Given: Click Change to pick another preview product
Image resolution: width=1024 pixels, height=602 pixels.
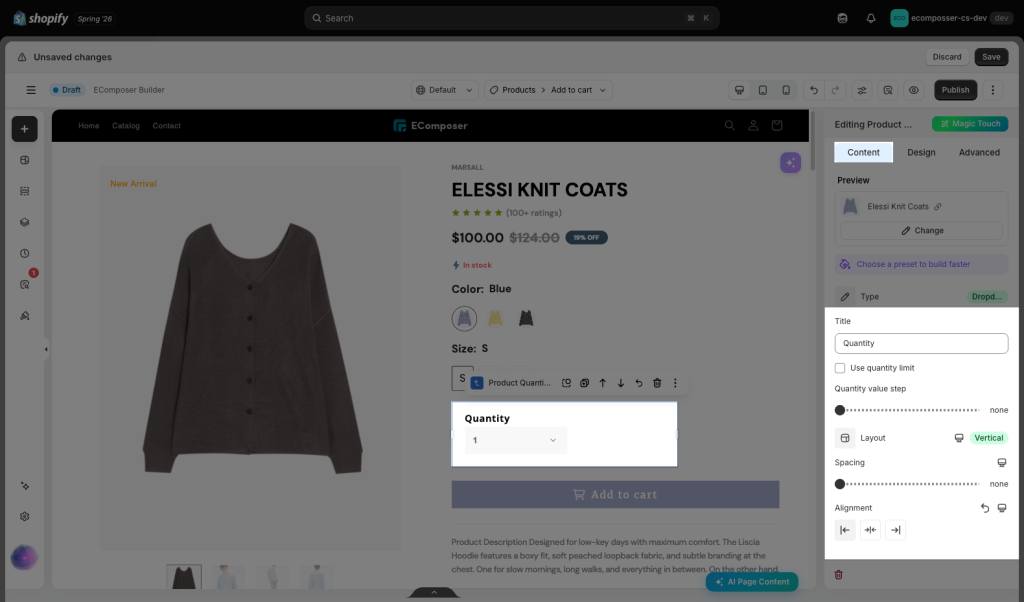Looking at the screenshot, I should pos(921,230).
